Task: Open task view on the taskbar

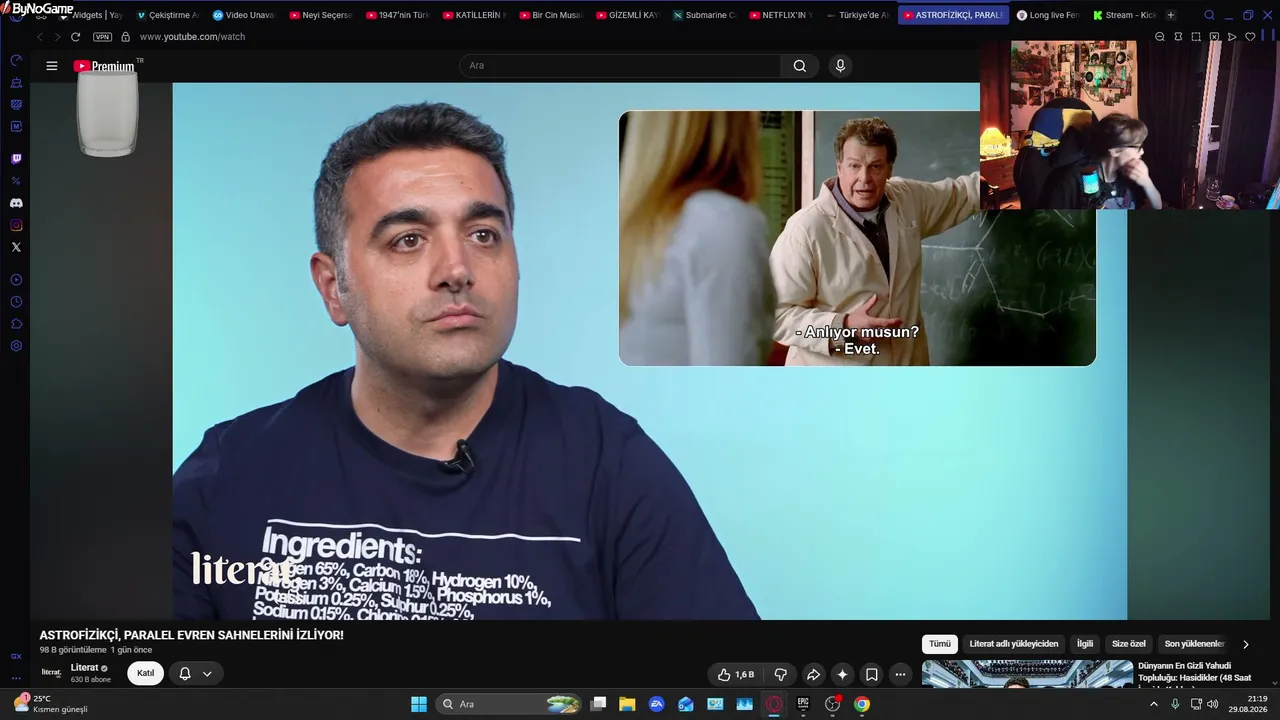Action: [598, 704]
